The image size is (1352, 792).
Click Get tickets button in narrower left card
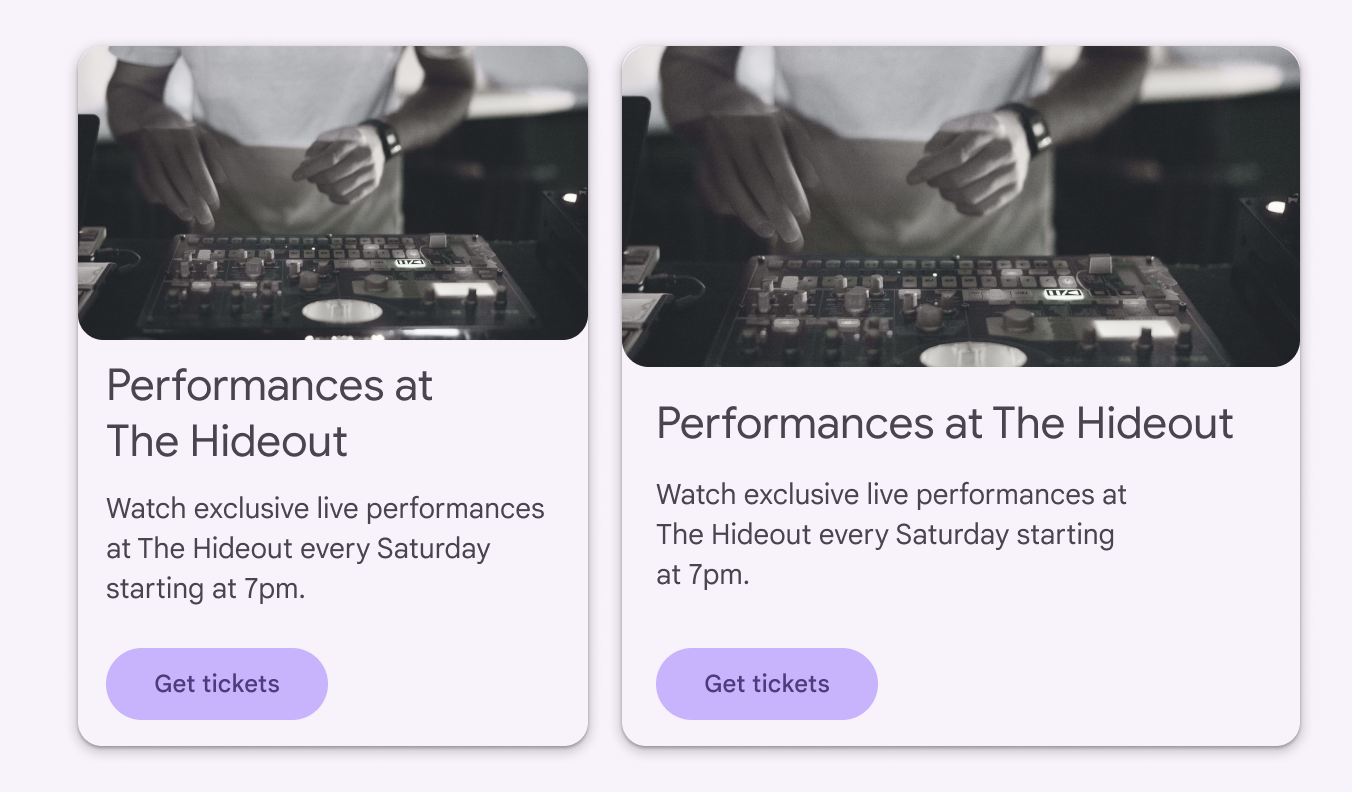(x=217, y=684)
